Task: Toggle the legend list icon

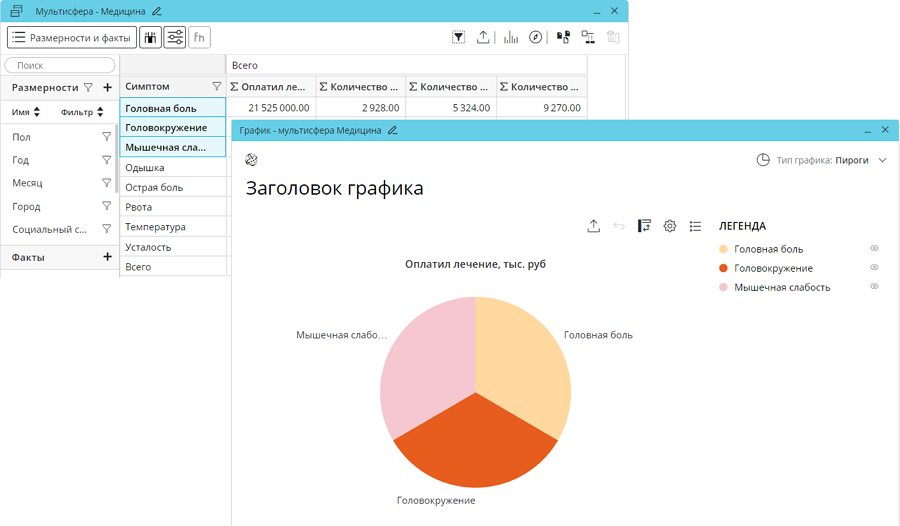Action: pyautogui.click(x=695, y=226)
